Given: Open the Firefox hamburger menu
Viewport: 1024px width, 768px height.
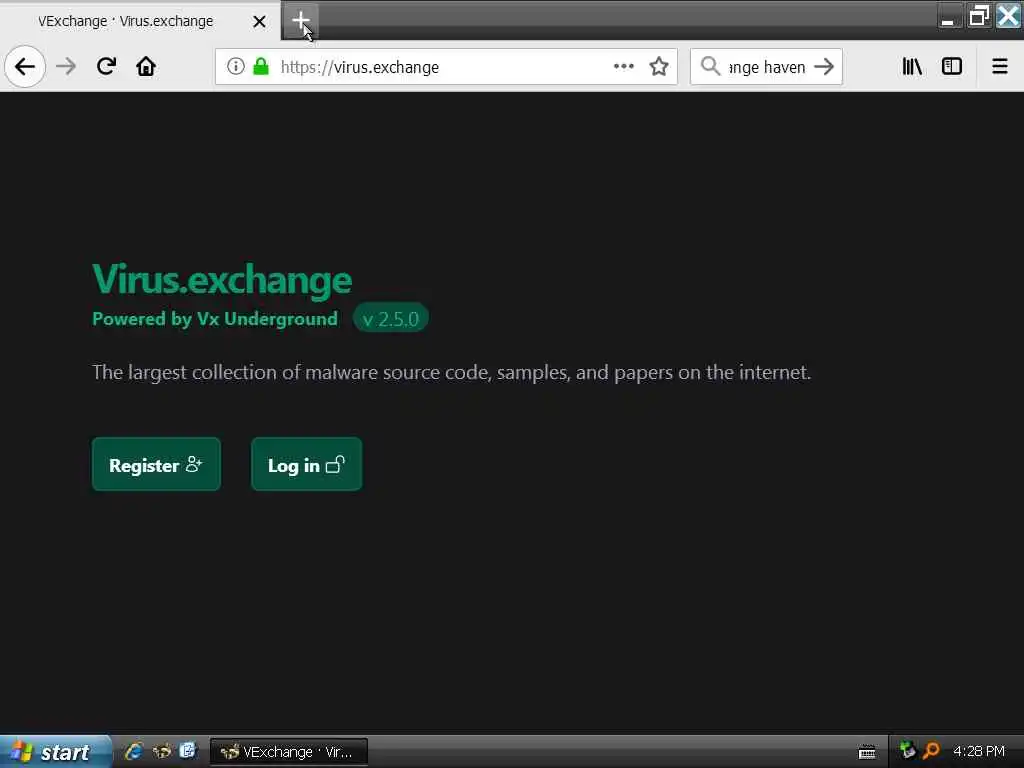Looking at the screenshot, I should tap(1000, 67).
